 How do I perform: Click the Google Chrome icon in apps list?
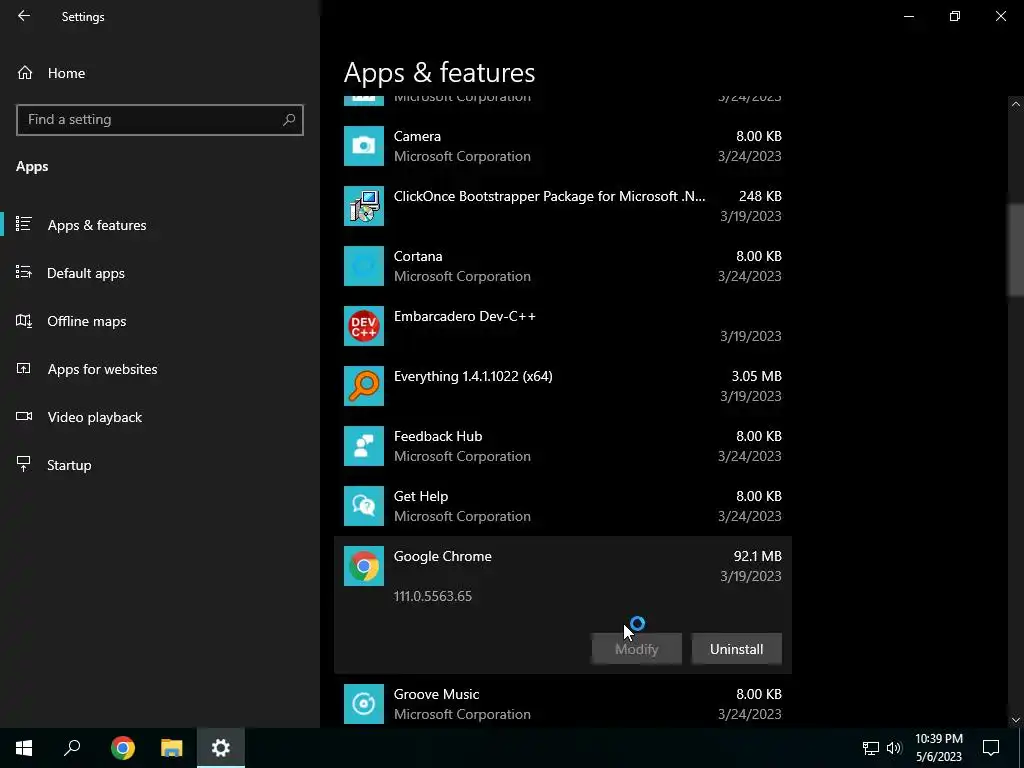364,566
